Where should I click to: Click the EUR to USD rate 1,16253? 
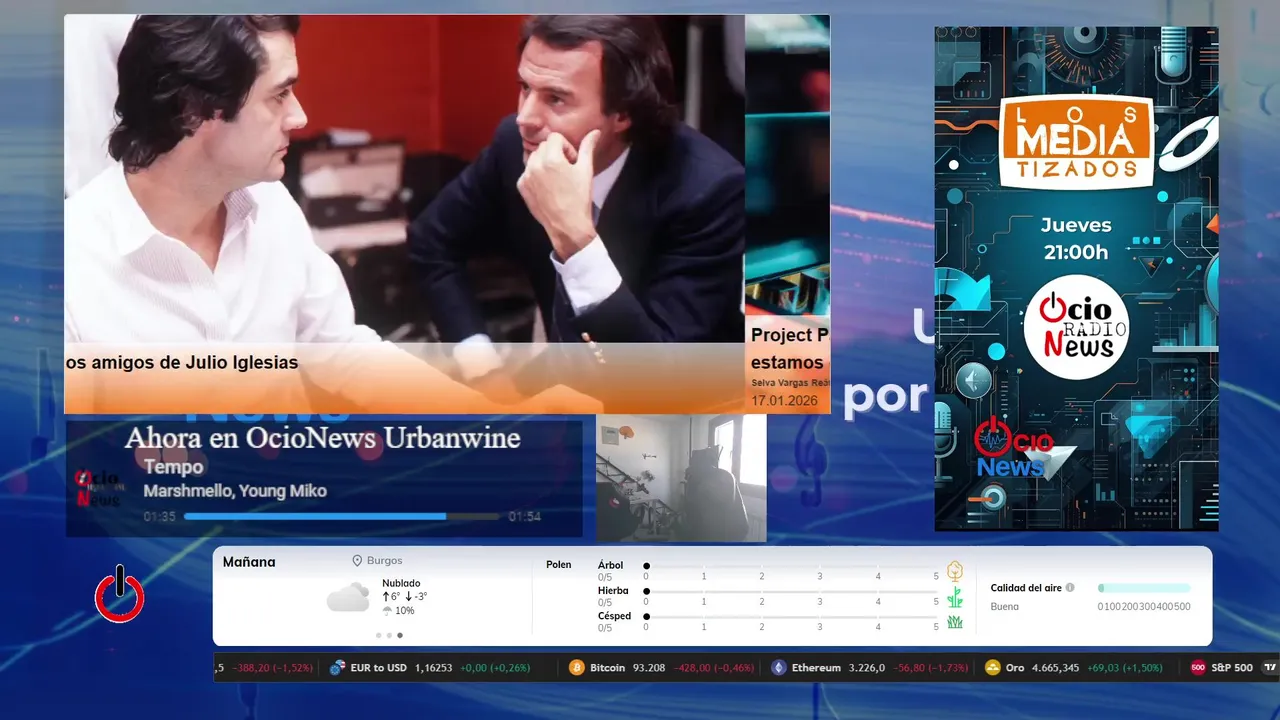click(434, 668)
